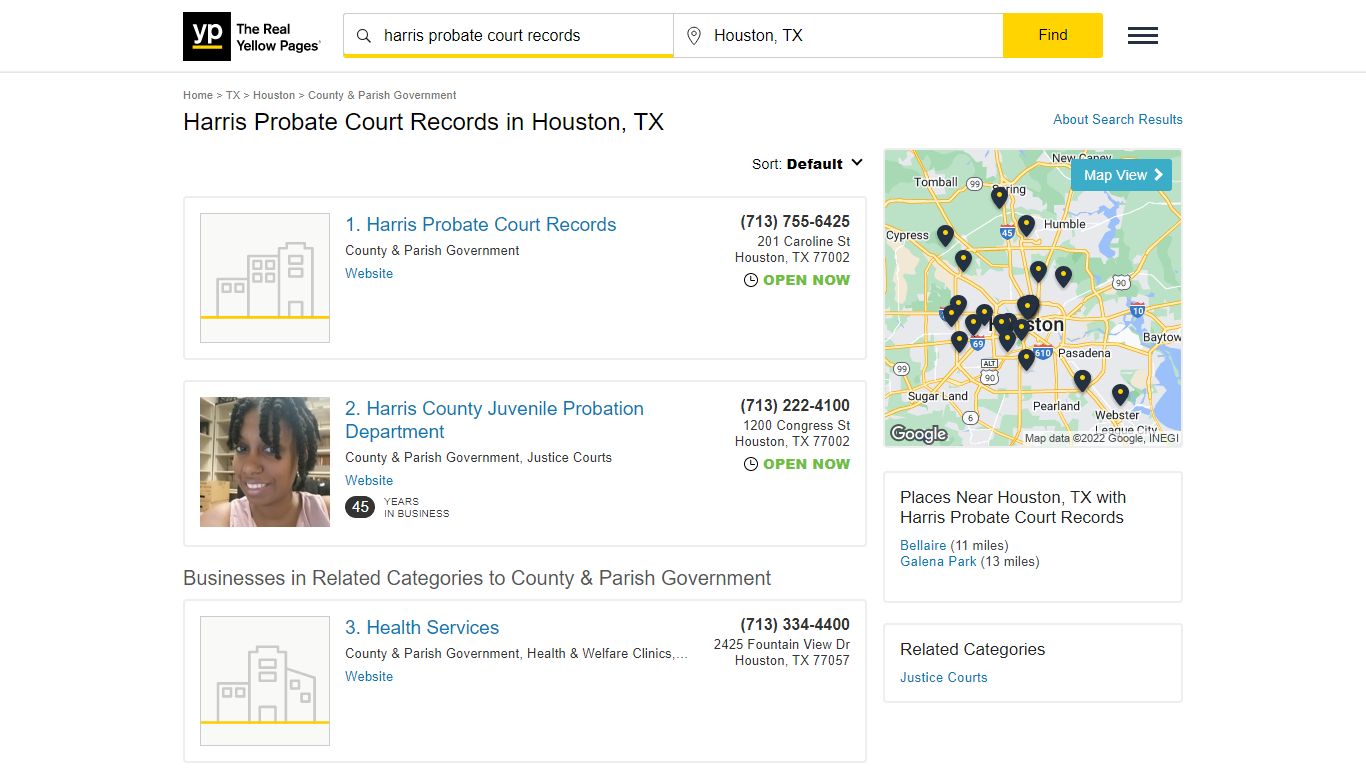Start the search with the Find button
The image size is (1366, 768).
[1053, 35]
